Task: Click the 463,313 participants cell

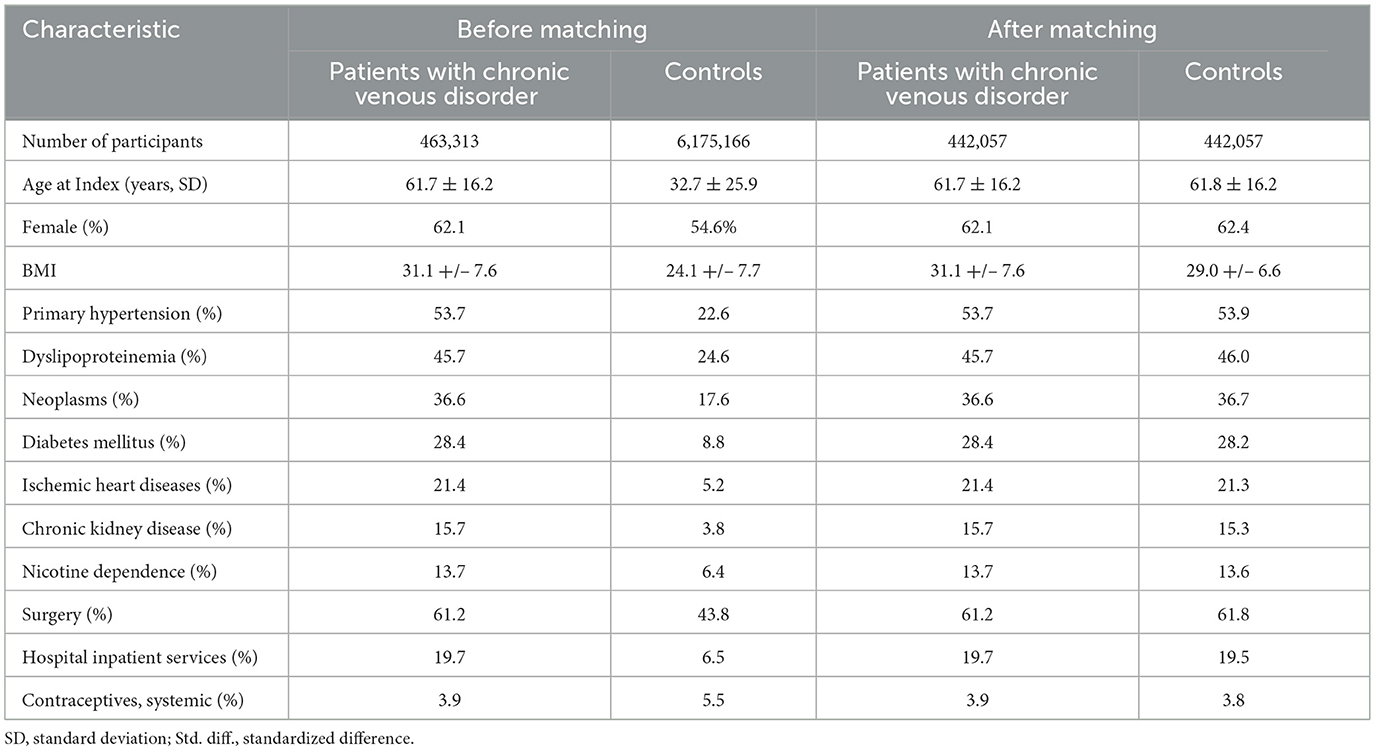Action: point(450,142)
